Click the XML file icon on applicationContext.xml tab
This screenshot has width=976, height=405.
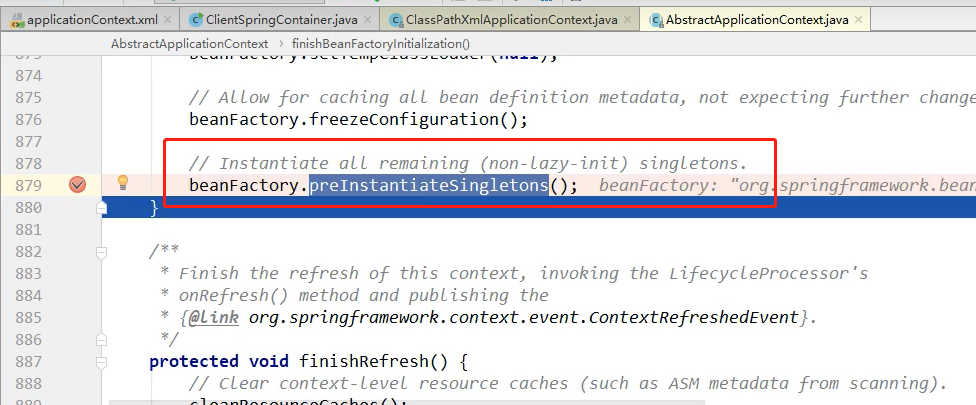tap(17, 20)
